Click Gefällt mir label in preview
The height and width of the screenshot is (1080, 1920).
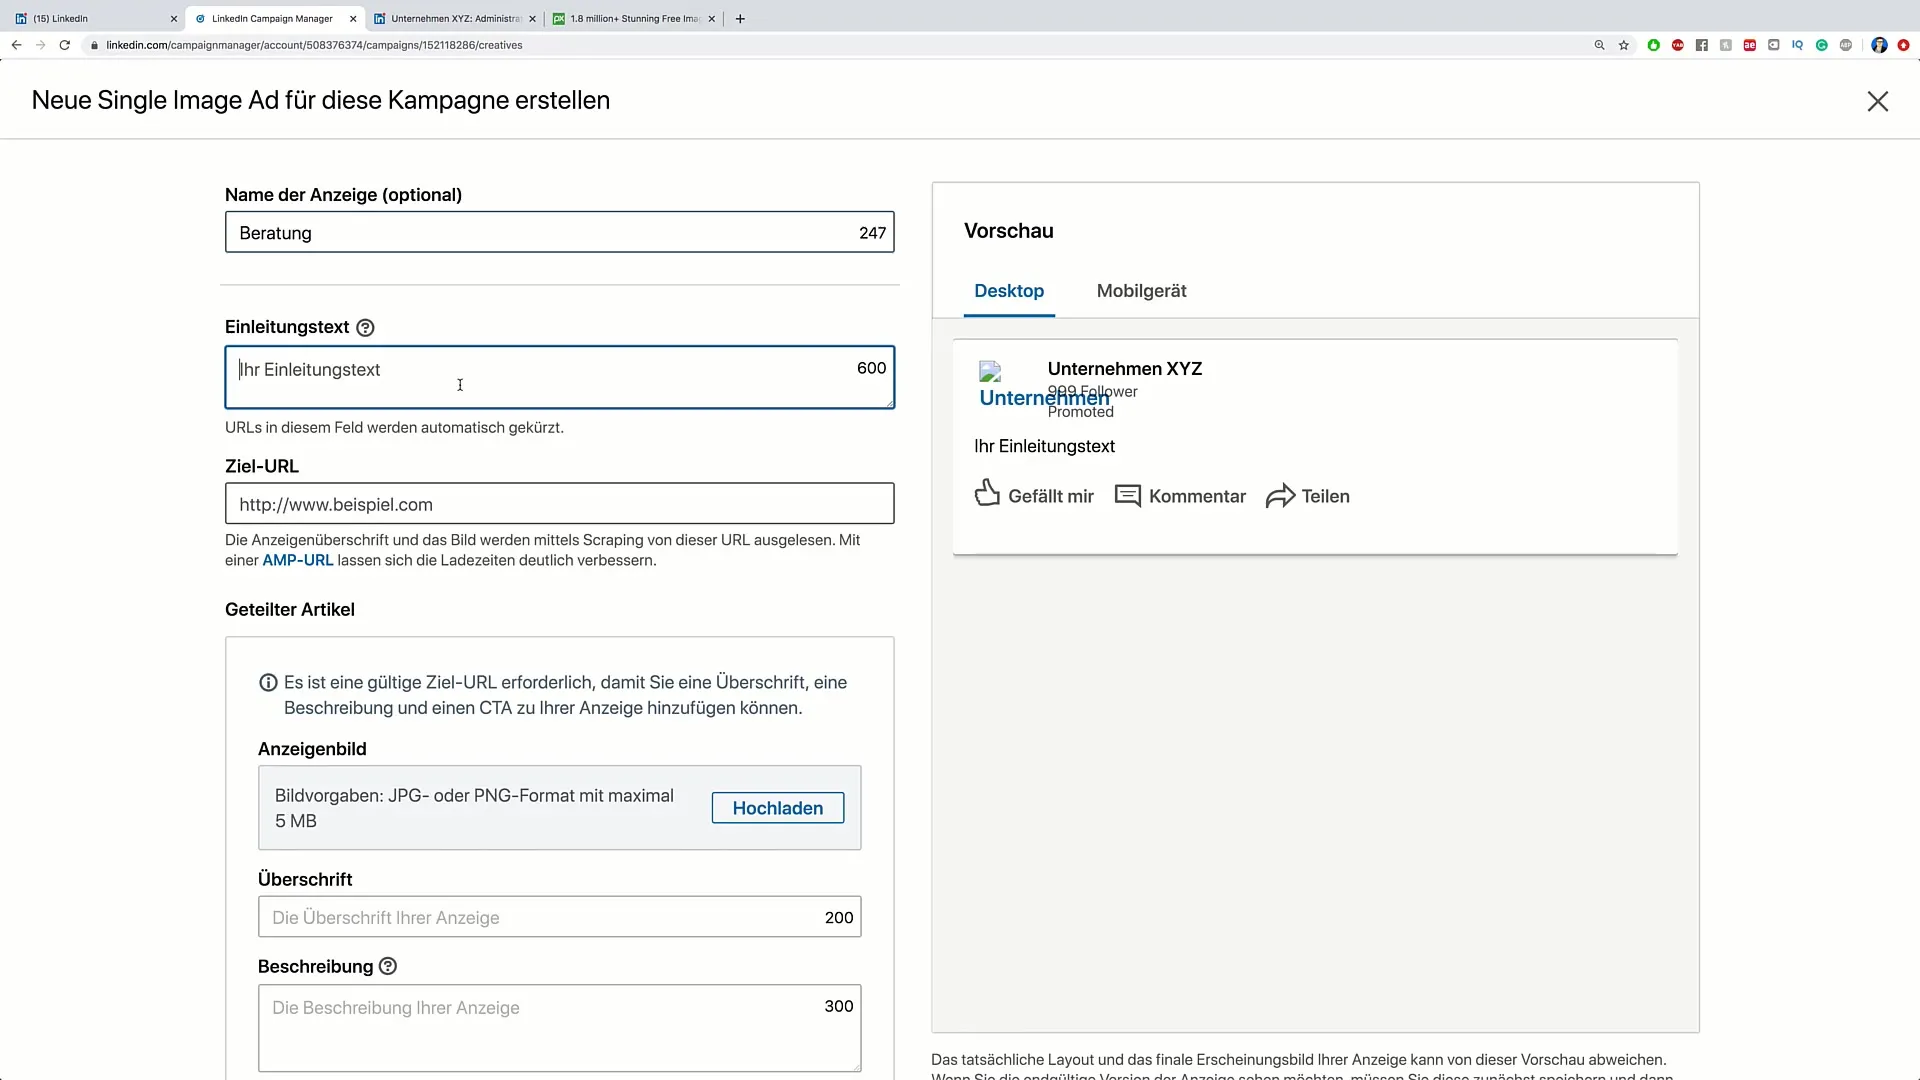[x=1051, y=497]
